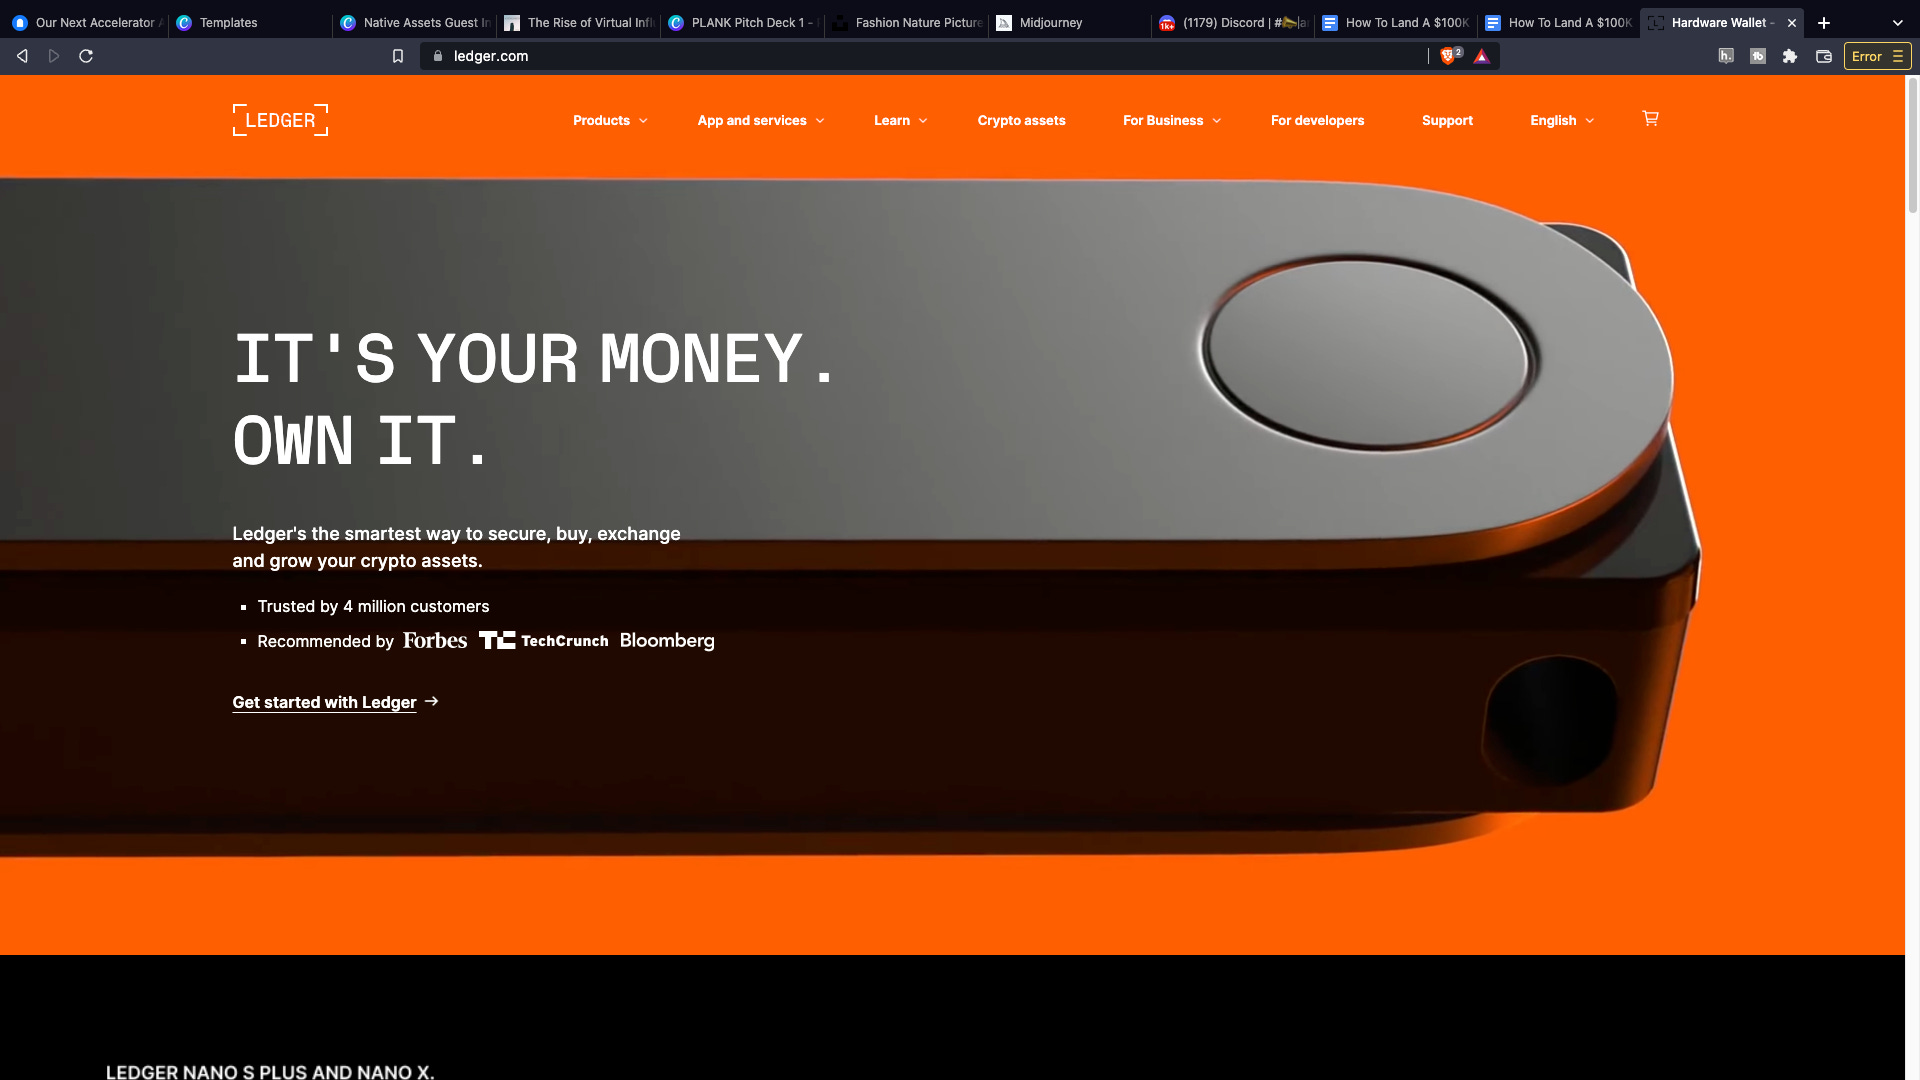Expand the Products dropdown menu
This screenshot has height=1080, width=1920.
coord(611,120)
